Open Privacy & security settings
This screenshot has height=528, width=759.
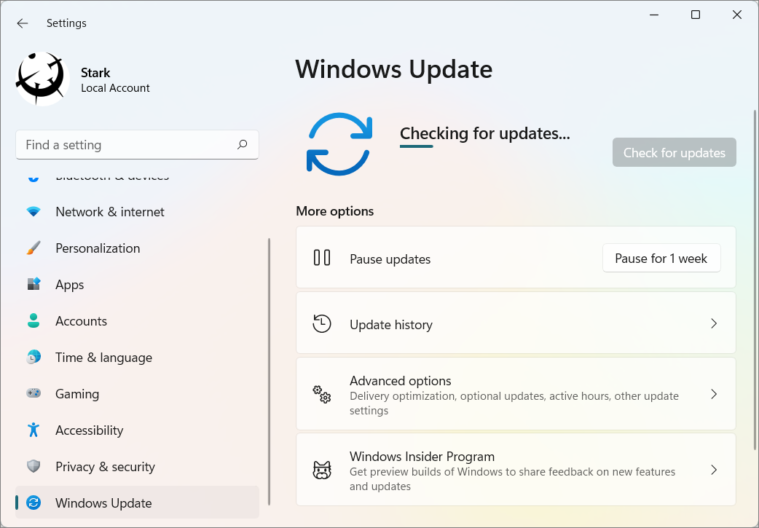[137, 466]
